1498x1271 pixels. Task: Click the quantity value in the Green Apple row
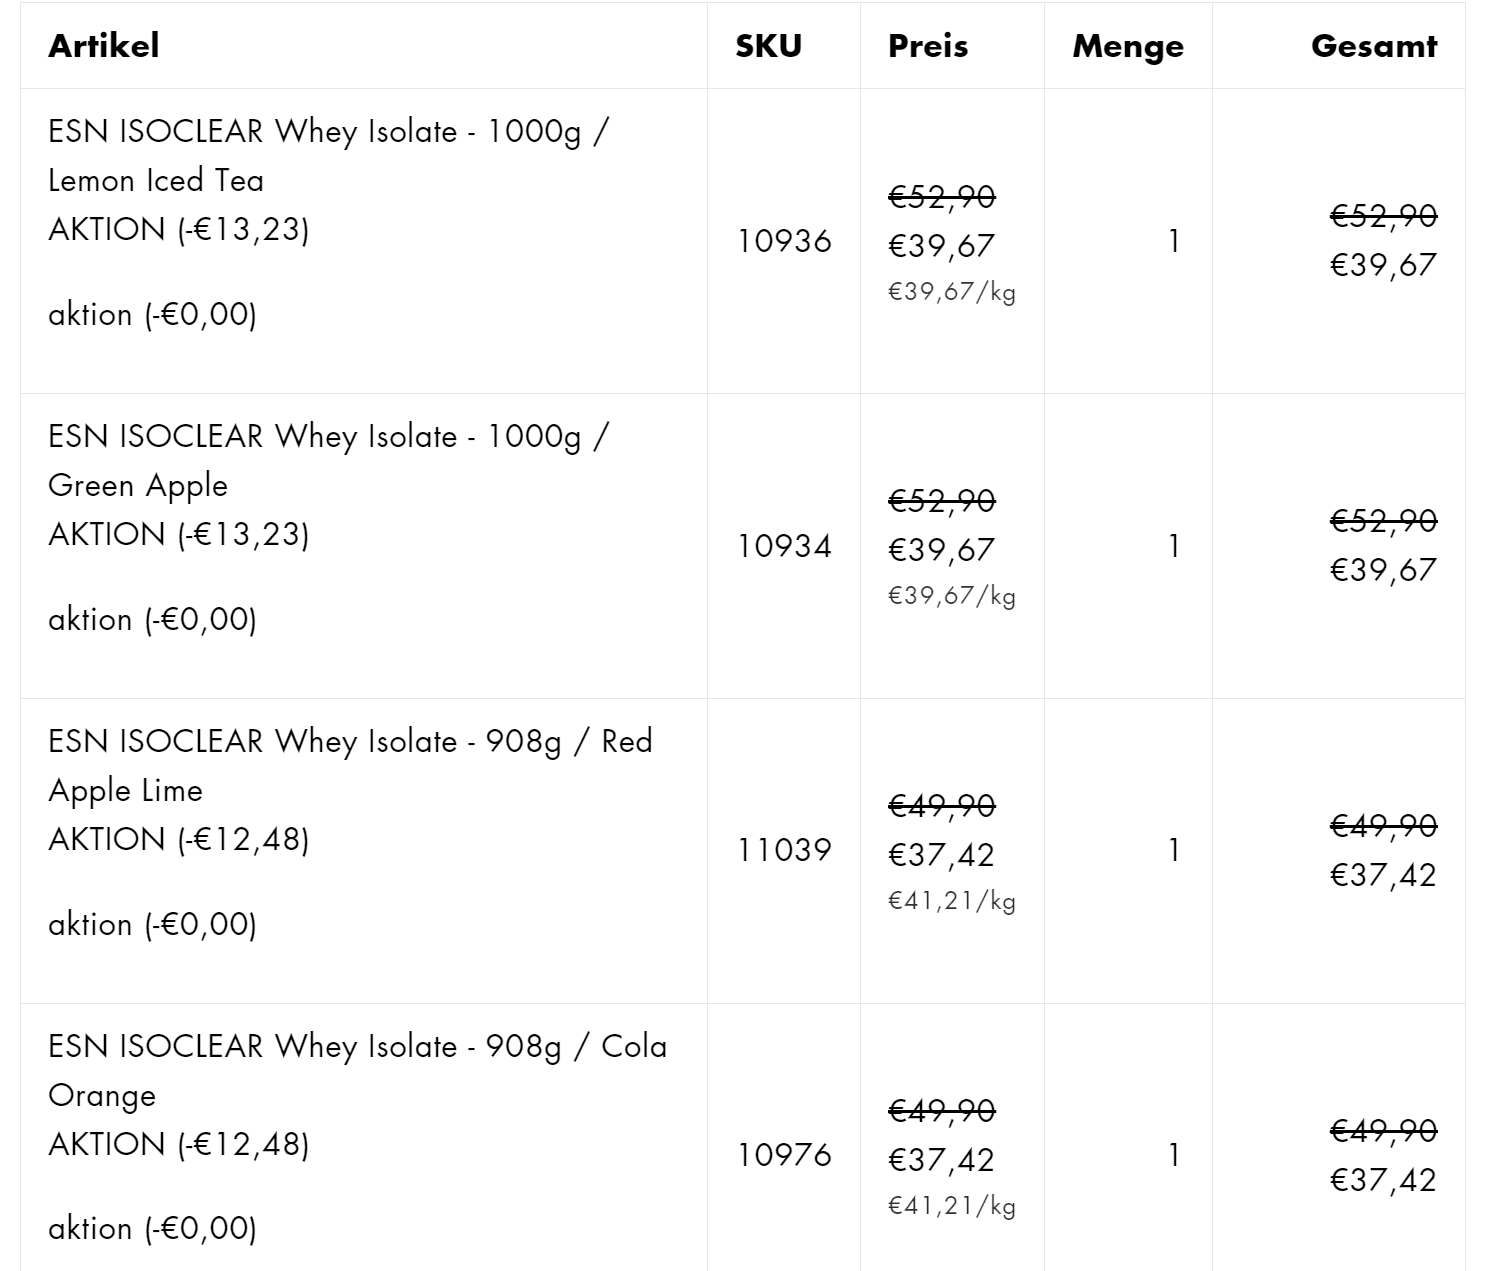click(1174, 546)
